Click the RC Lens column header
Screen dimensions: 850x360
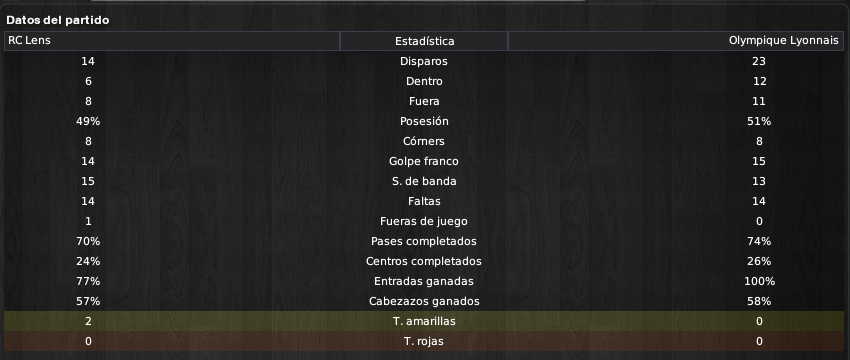coord(172,41)
